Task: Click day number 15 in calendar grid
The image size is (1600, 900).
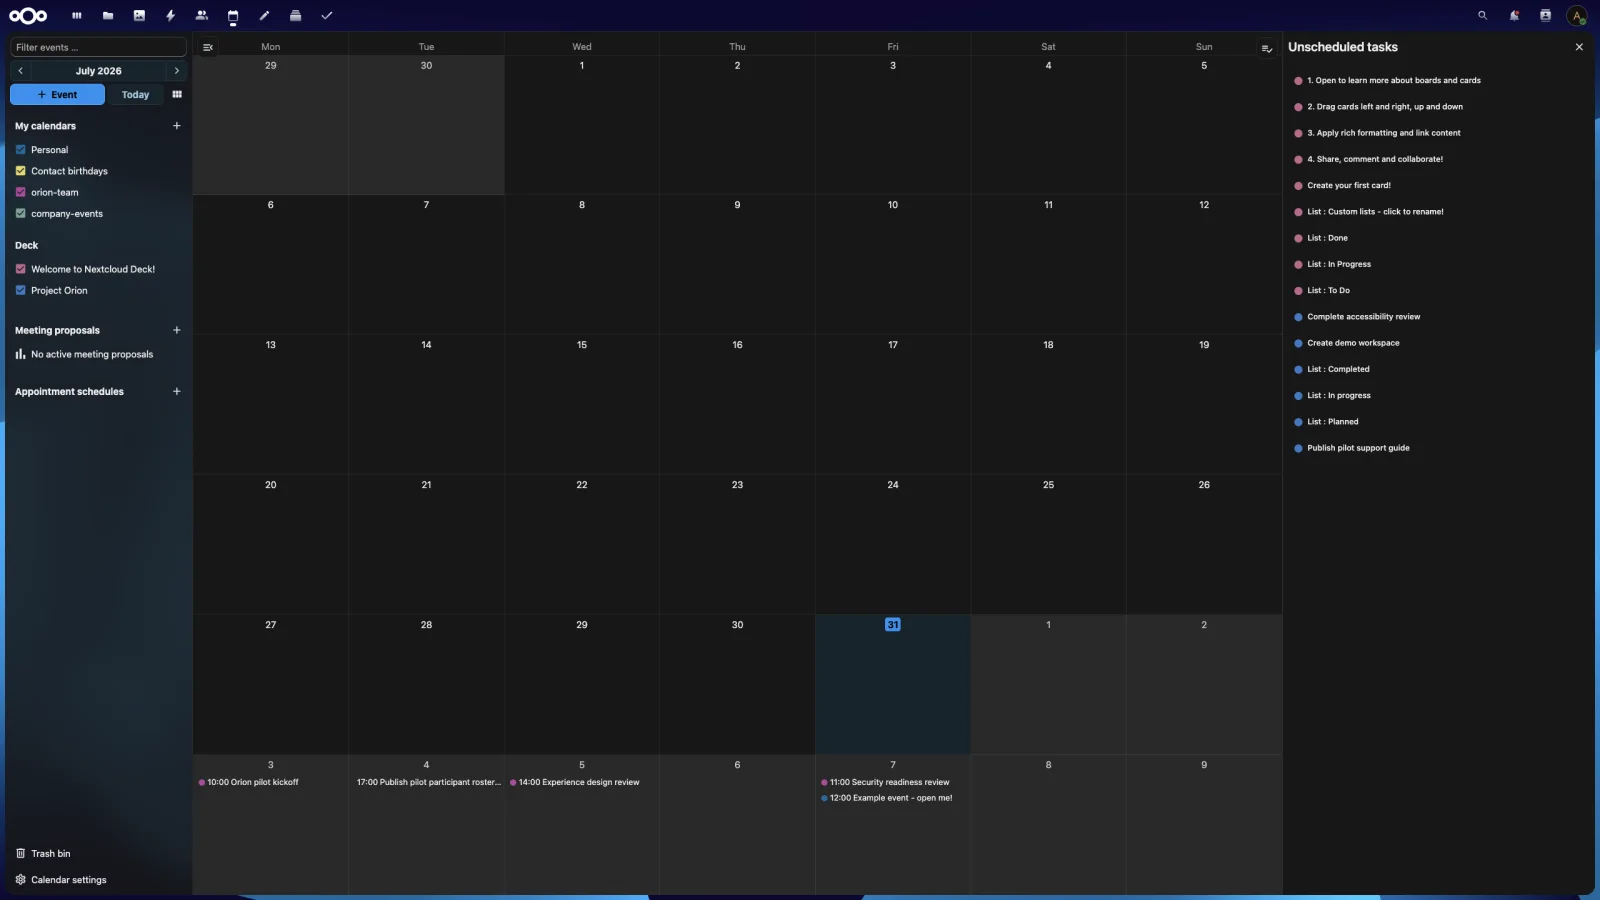Action: point(582,345)
